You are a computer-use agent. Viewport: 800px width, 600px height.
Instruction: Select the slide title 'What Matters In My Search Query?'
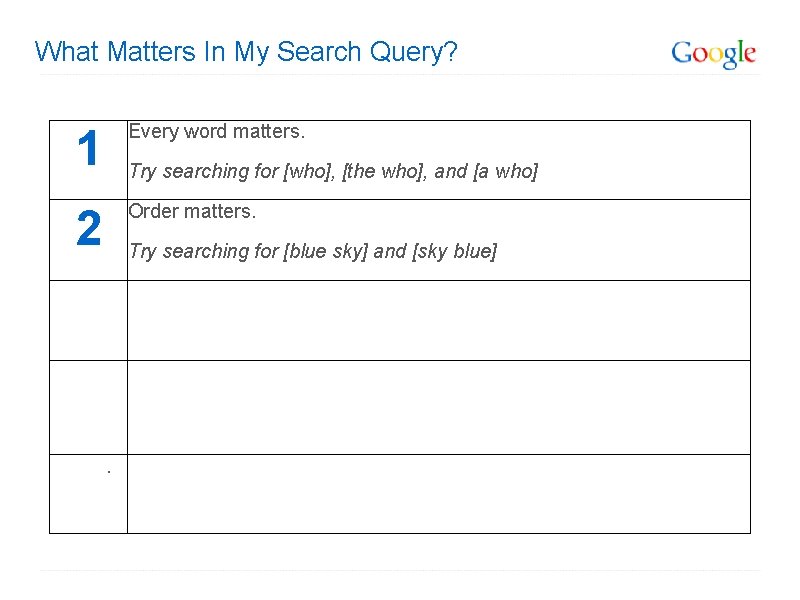click(246, 52)
